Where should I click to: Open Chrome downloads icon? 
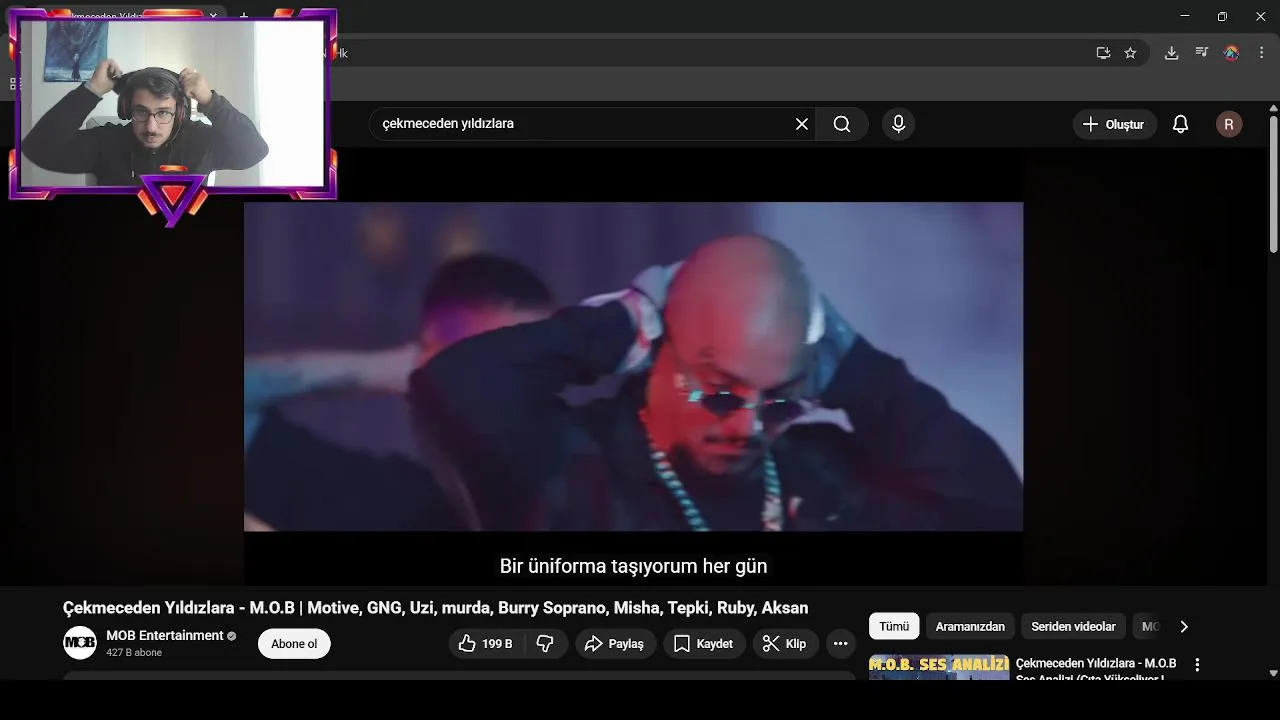tap(1171, 53)
